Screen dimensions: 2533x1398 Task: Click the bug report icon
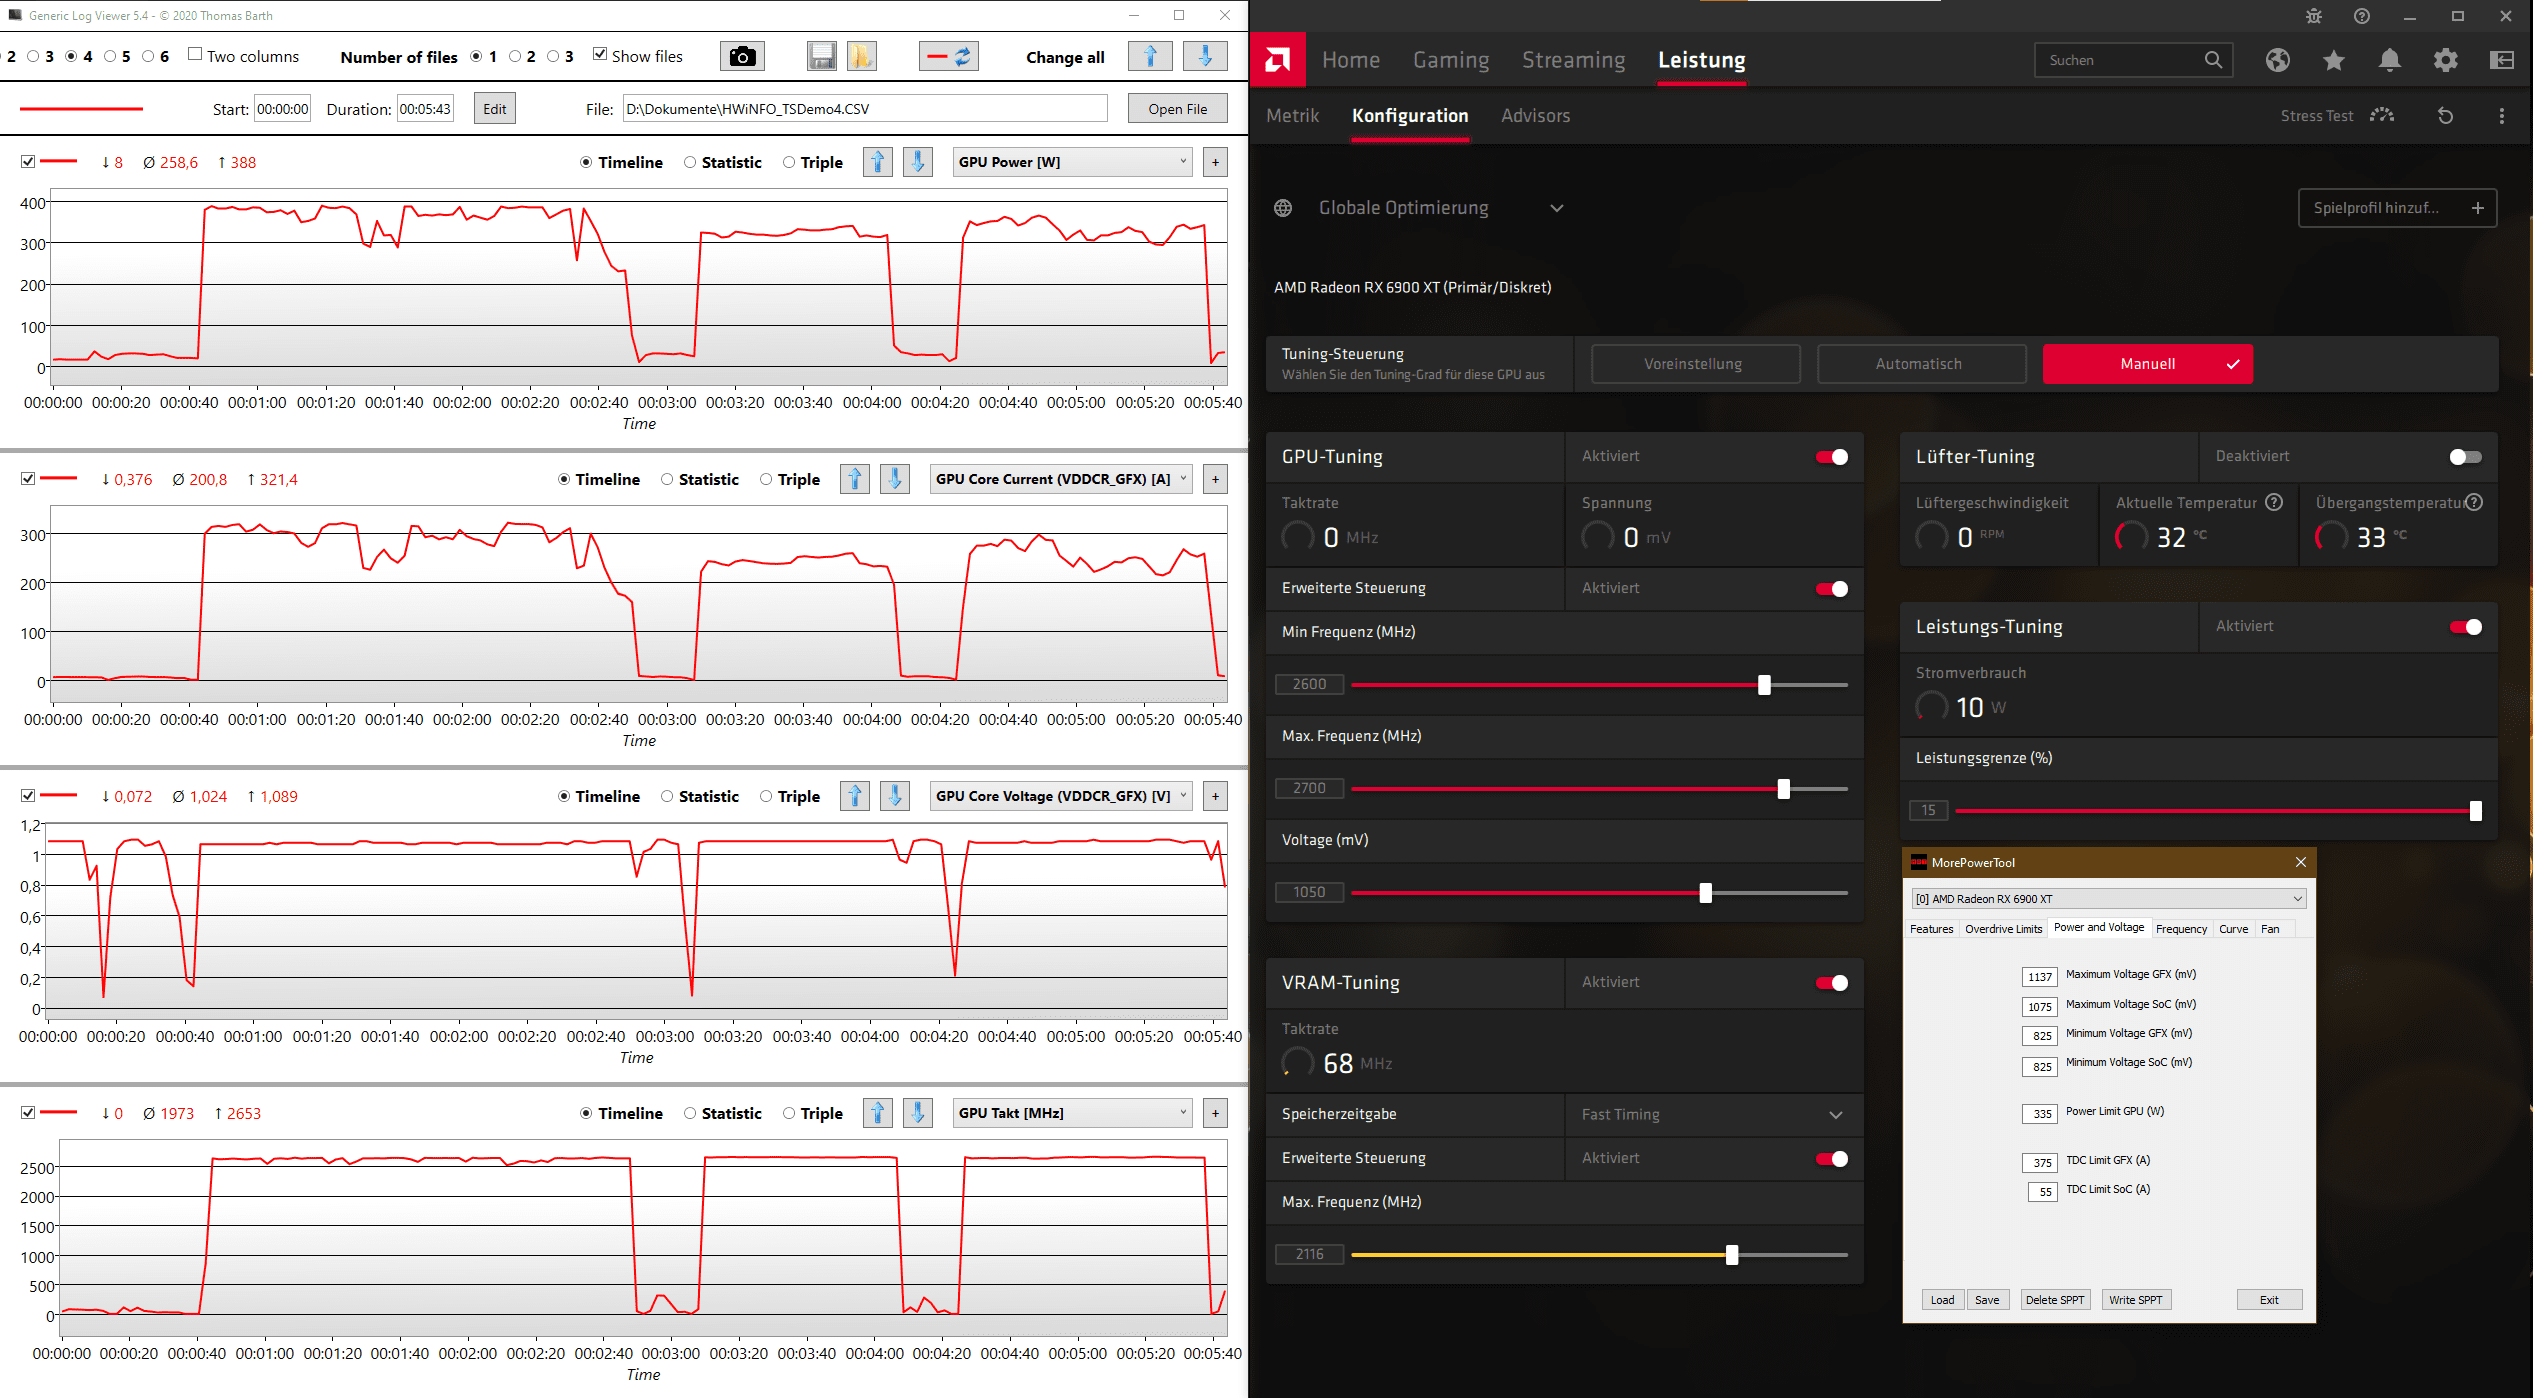2314,16
